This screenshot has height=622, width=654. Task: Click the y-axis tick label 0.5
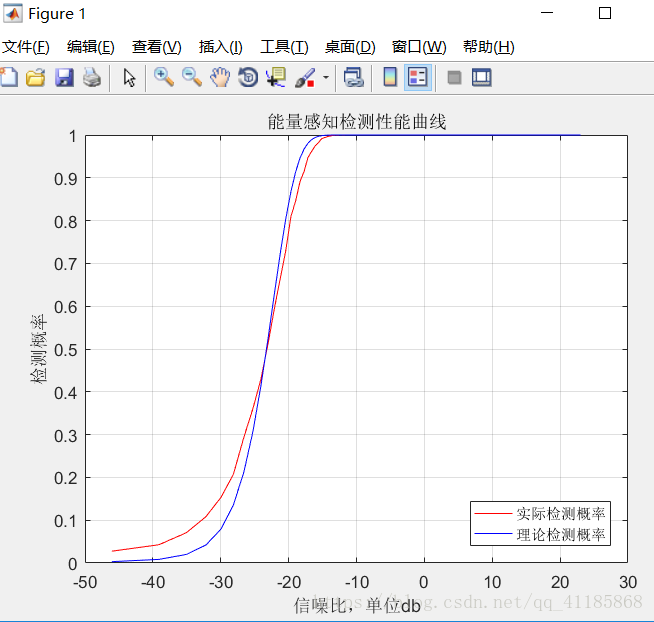coord(66,350)
